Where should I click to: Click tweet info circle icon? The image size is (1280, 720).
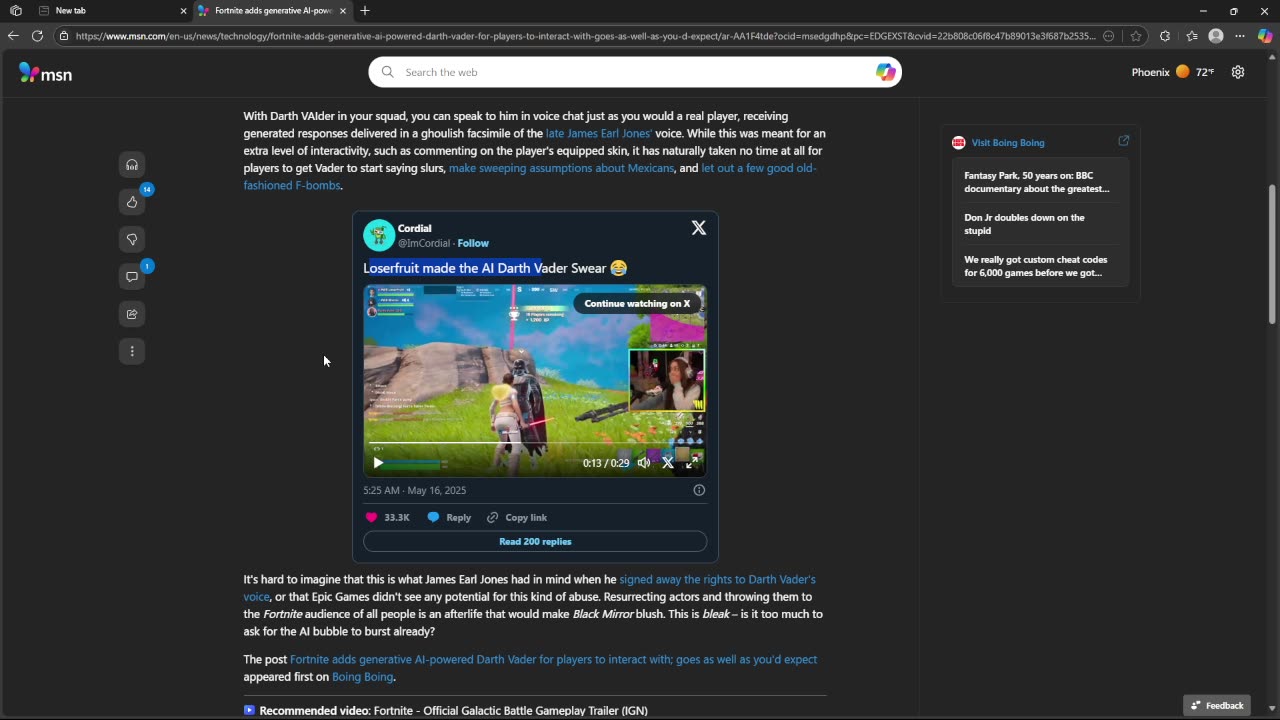[699, 490]
